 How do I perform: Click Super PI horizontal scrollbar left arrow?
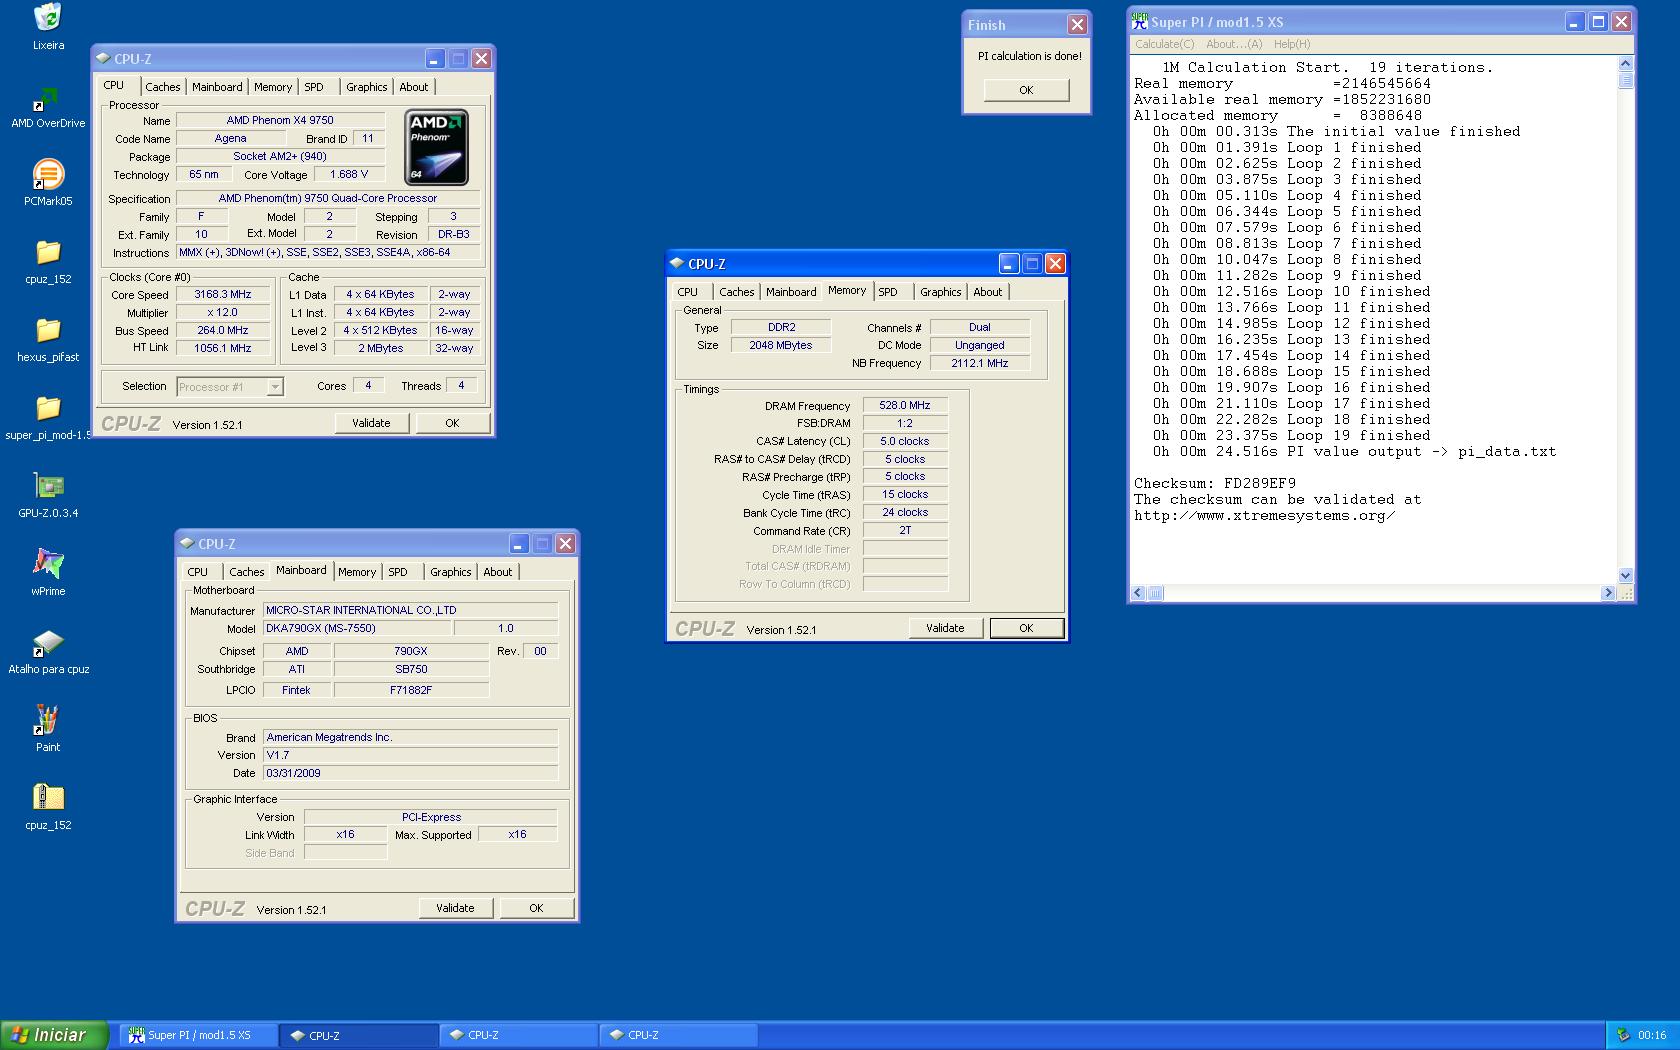pos(1138,593)
